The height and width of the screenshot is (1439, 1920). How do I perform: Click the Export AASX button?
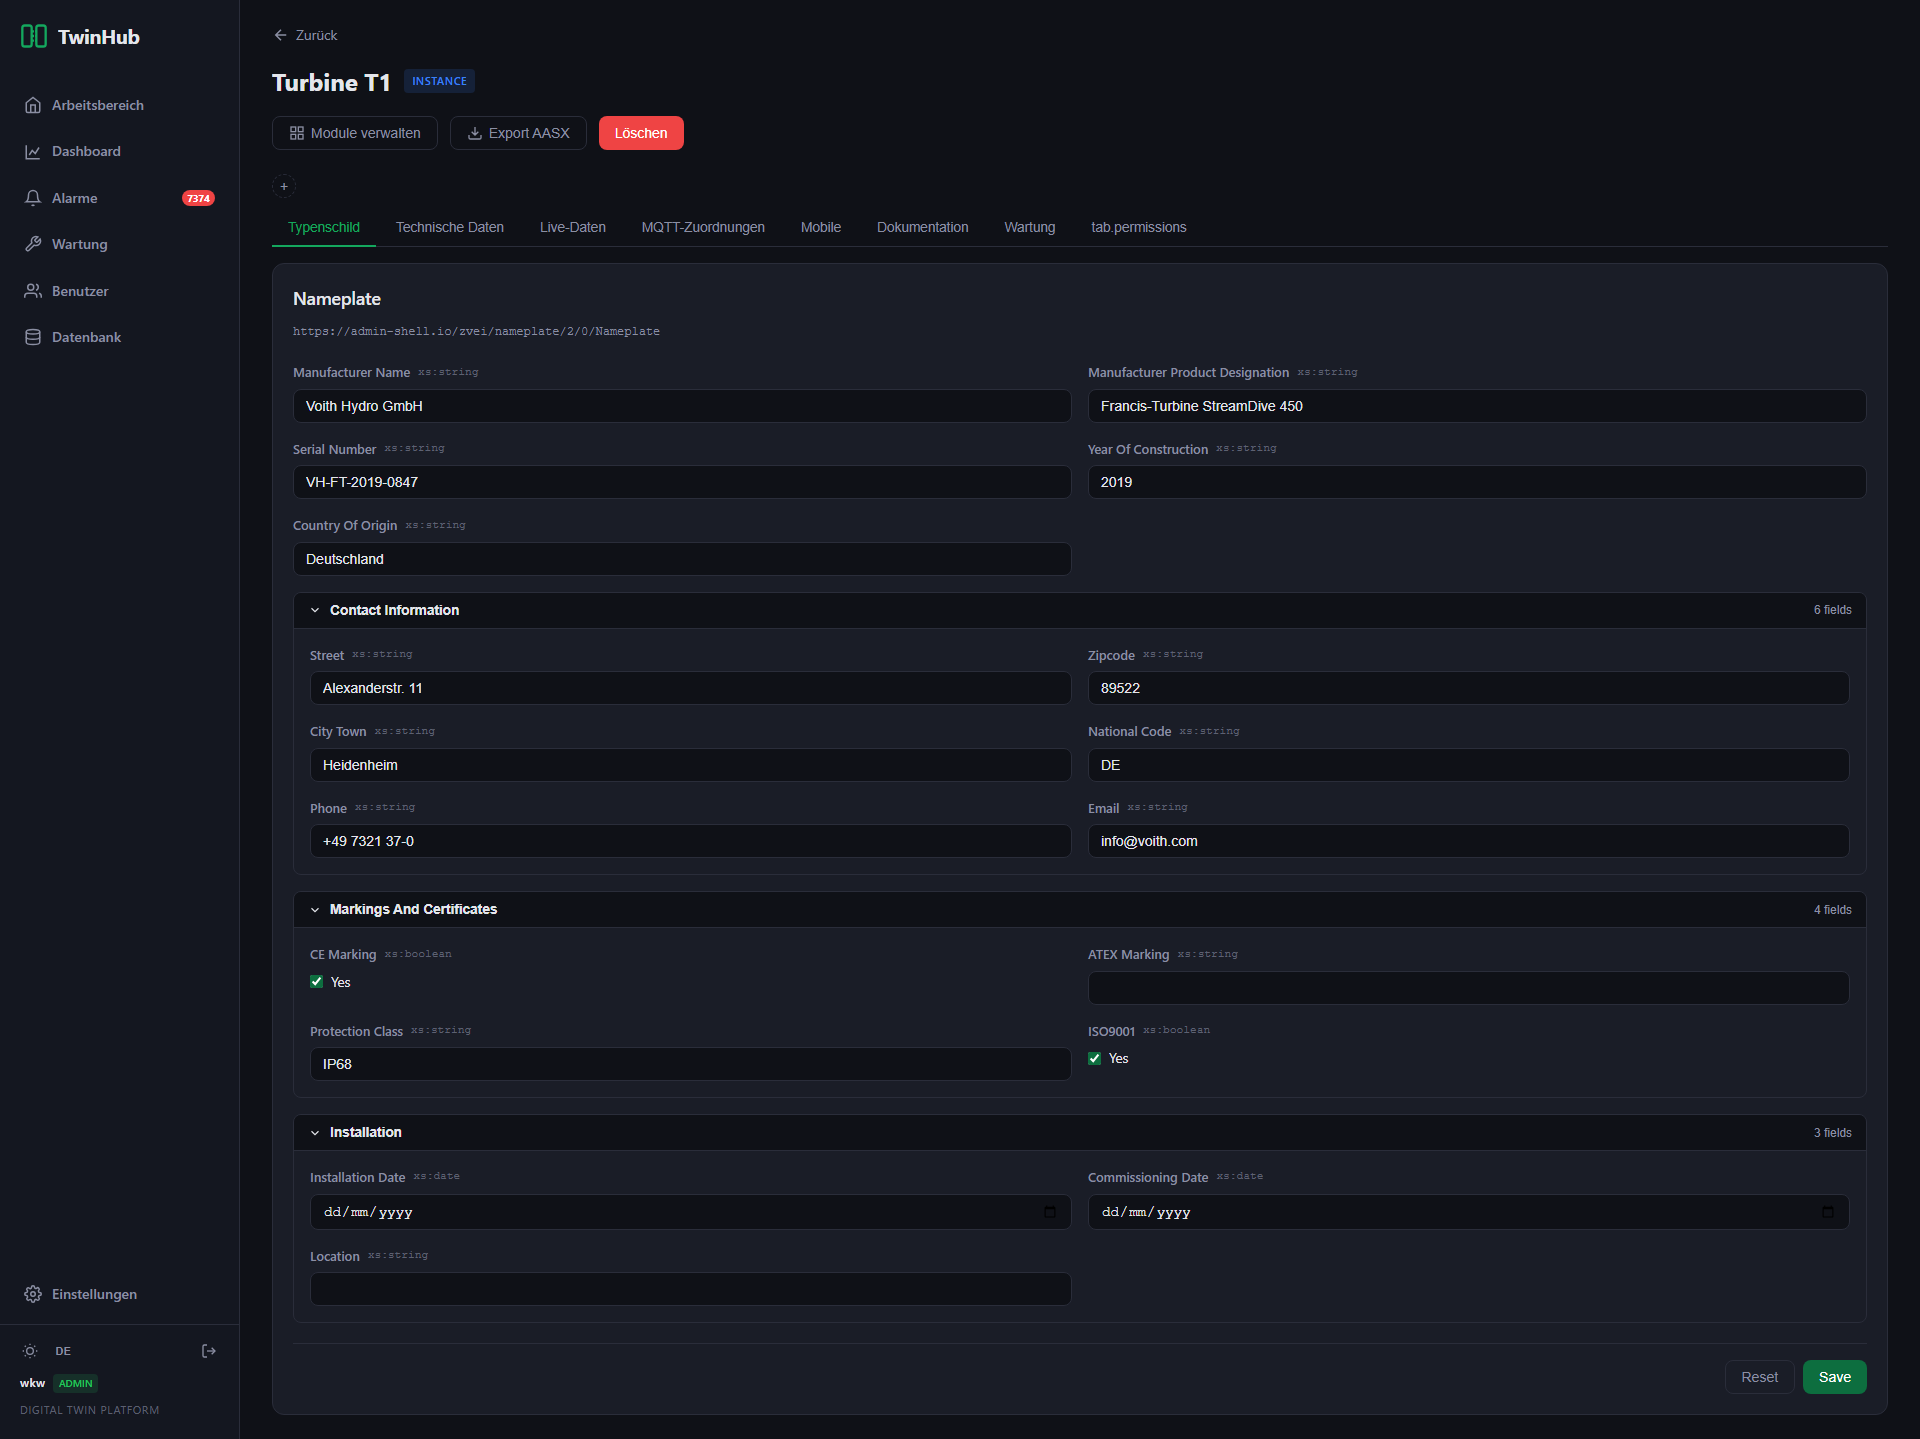518,133
